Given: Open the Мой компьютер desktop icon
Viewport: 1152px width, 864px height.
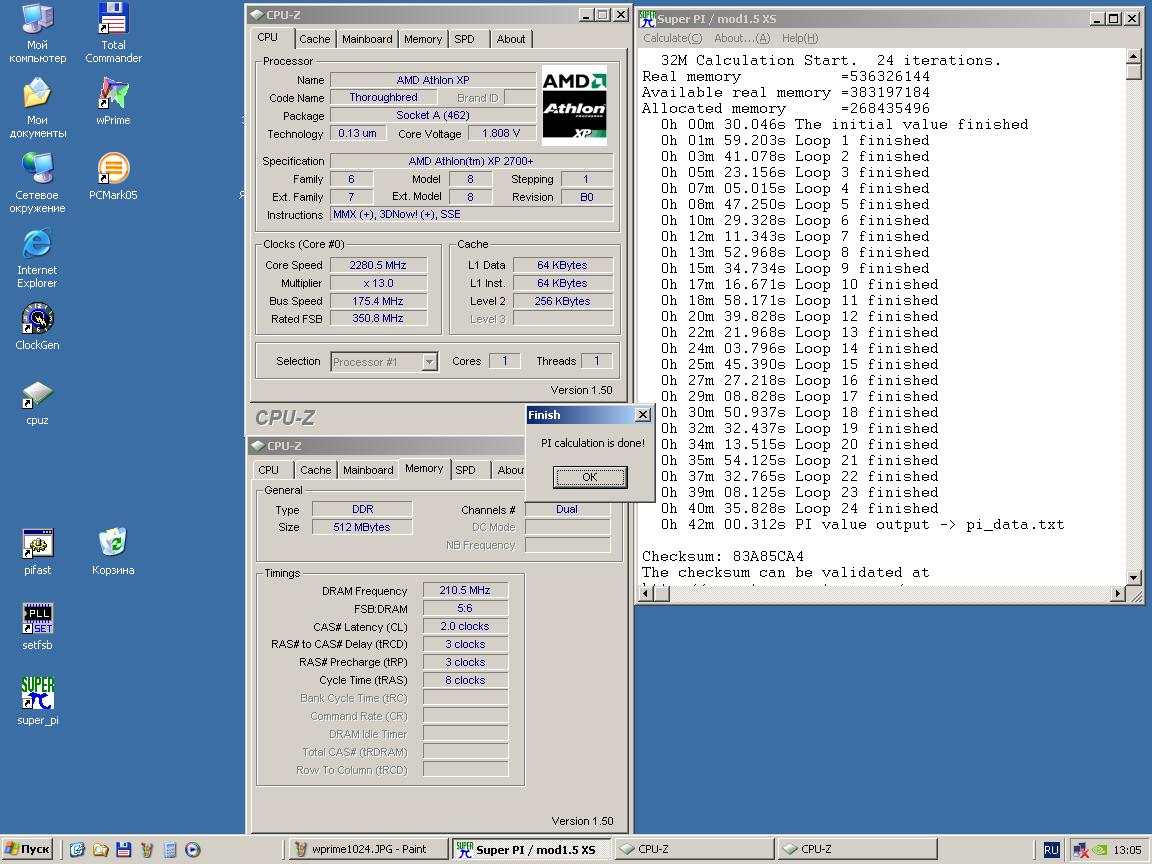Looking at the screenshot, I should coord(37,33).
